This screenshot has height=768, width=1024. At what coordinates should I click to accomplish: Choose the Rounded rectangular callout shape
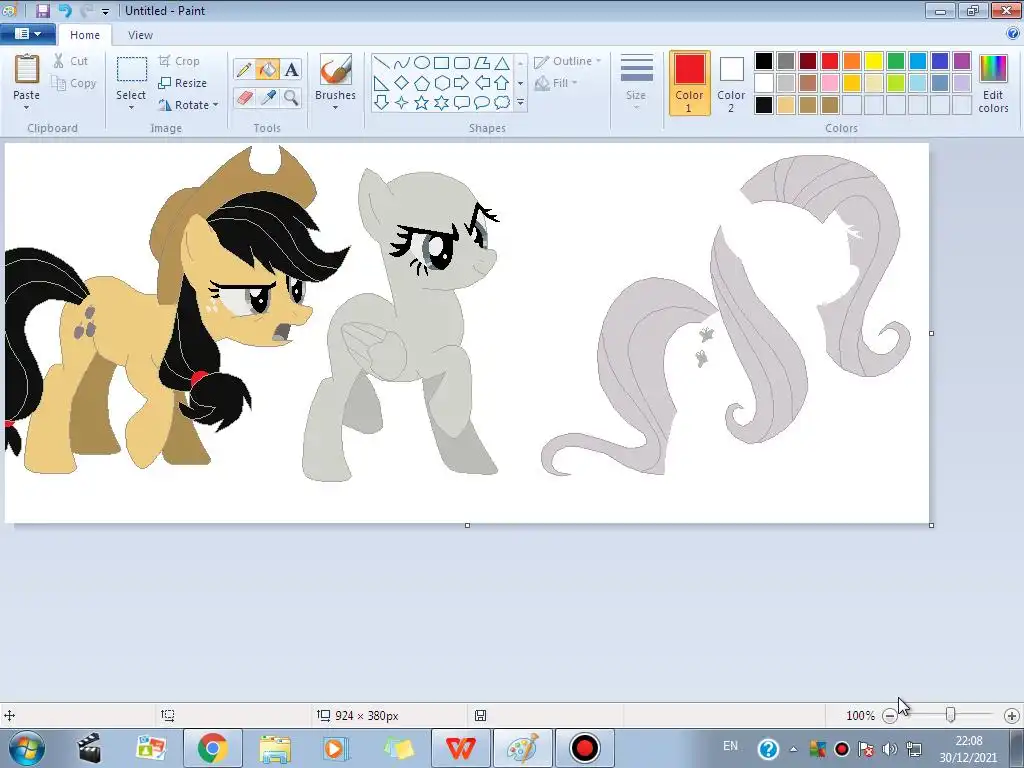[462, 103]
